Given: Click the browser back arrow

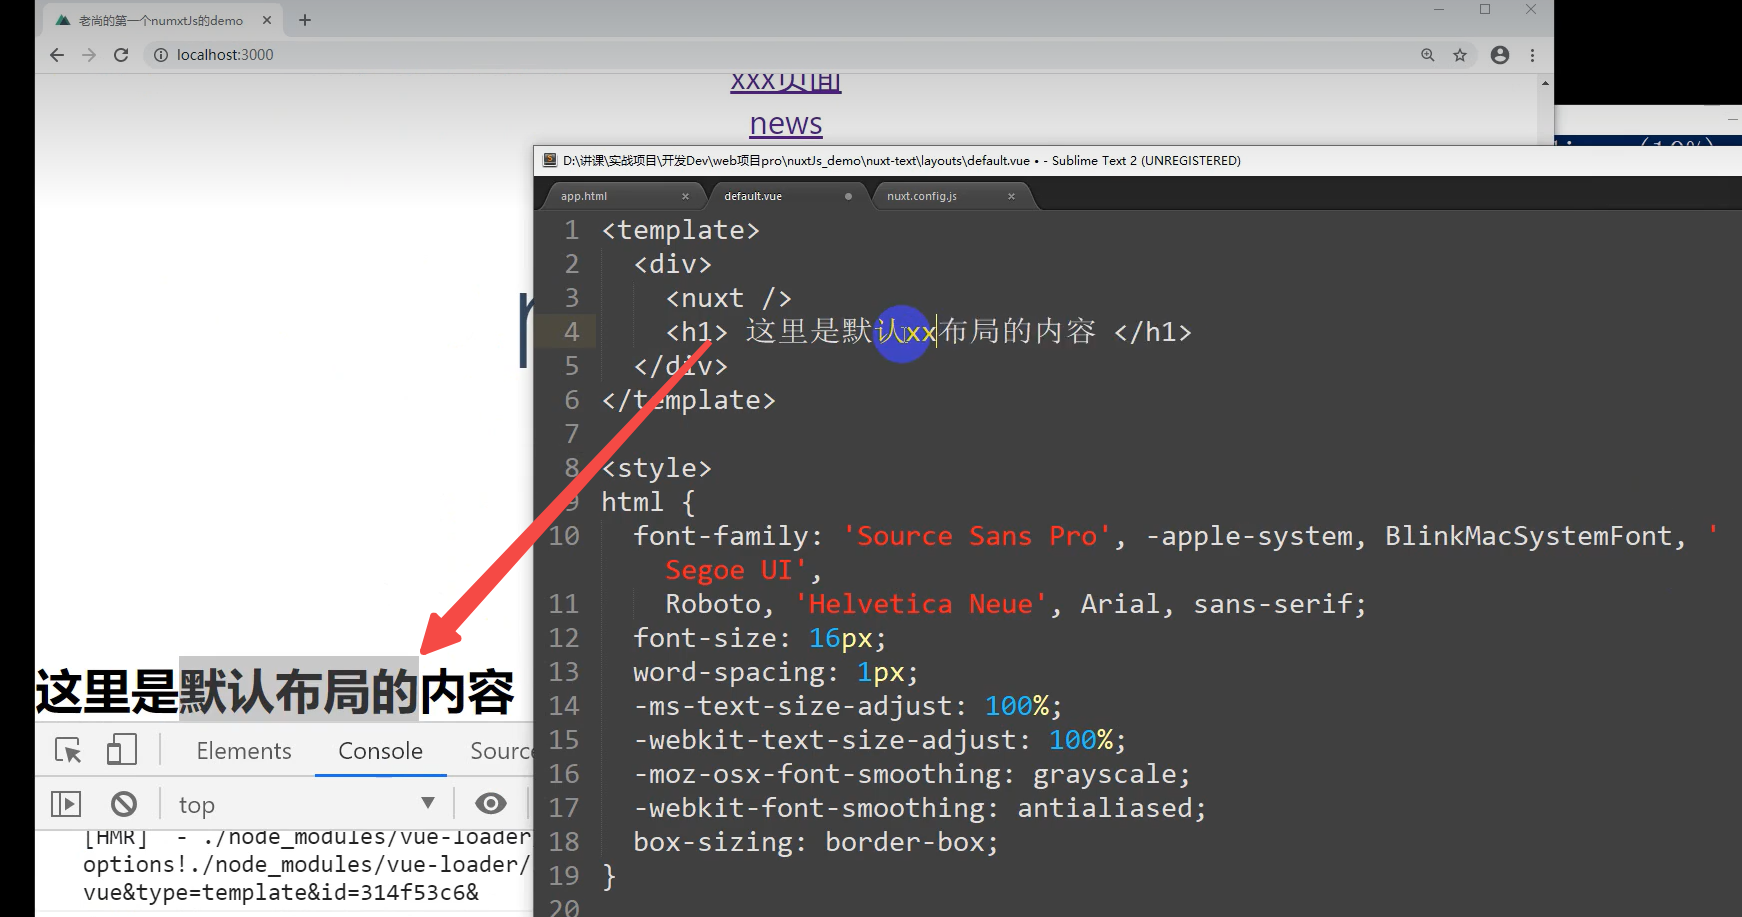Looking at the screenshot, I should click(x=57, y=55).
